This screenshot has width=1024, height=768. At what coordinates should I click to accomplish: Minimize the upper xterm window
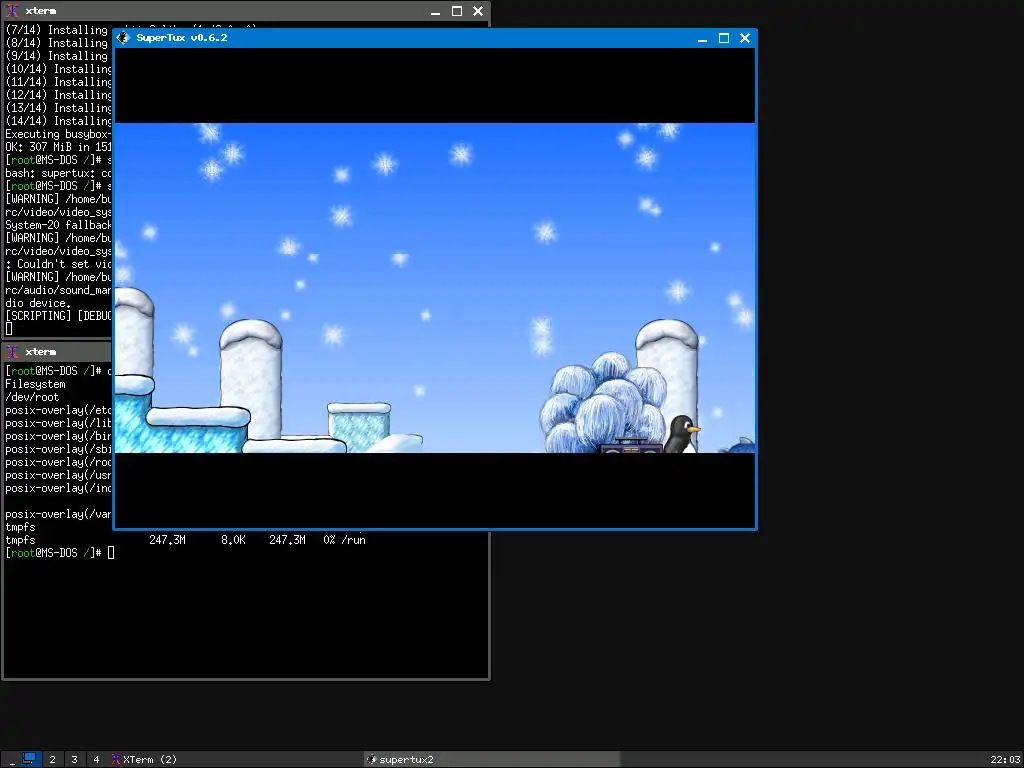point(436,11)
